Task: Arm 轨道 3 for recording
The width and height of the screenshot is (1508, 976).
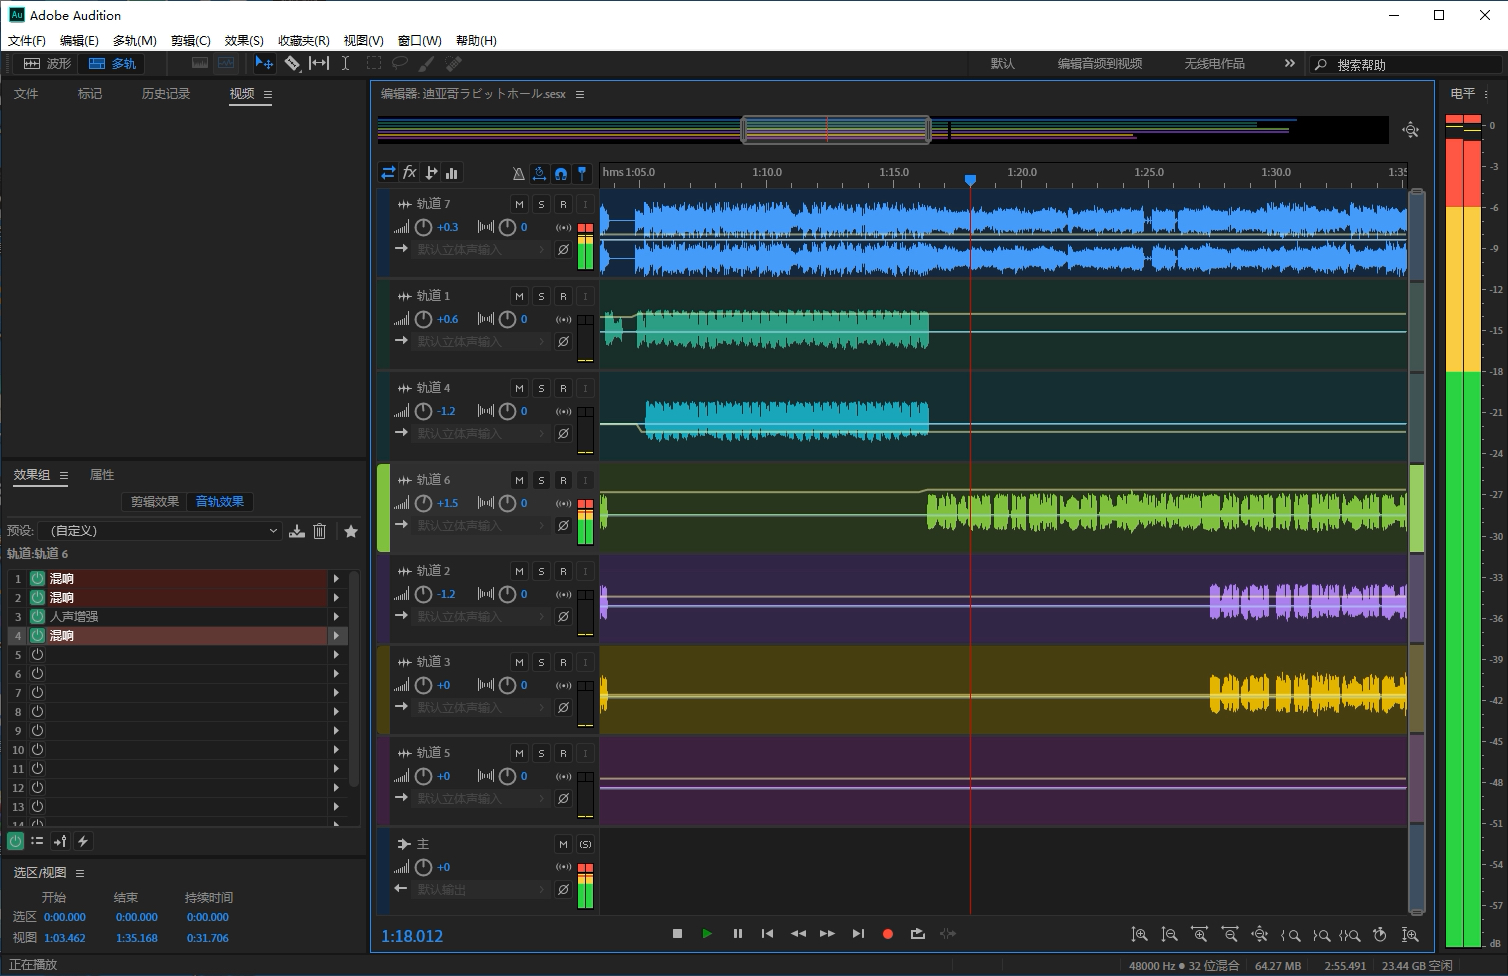Action: (x=563, y=662)
